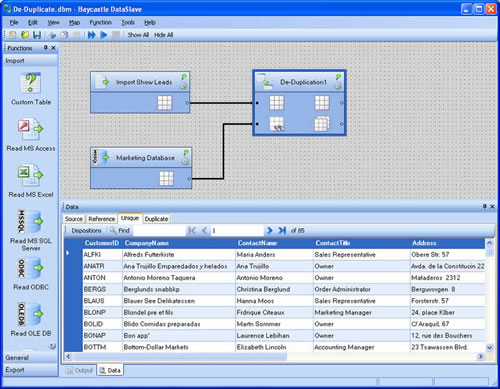Expand the Import functions group
Viewport: 500px width, 389px height.
coord(30,61)
